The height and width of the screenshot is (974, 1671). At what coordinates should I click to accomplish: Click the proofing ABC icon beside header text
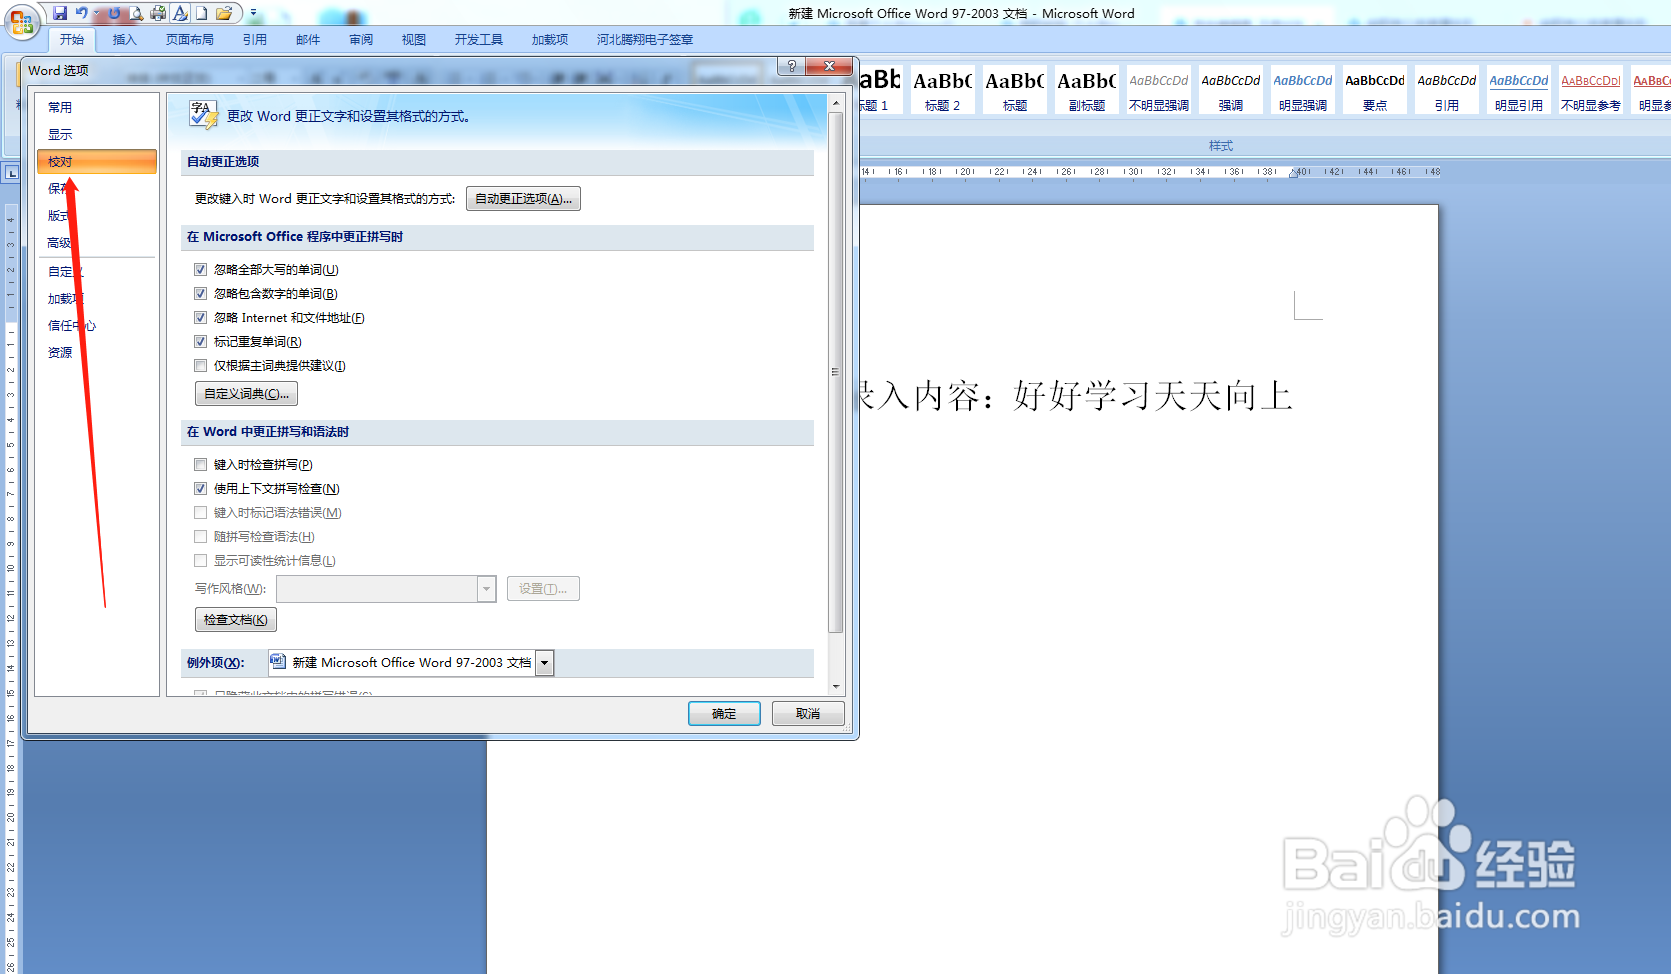click(203, 115)
